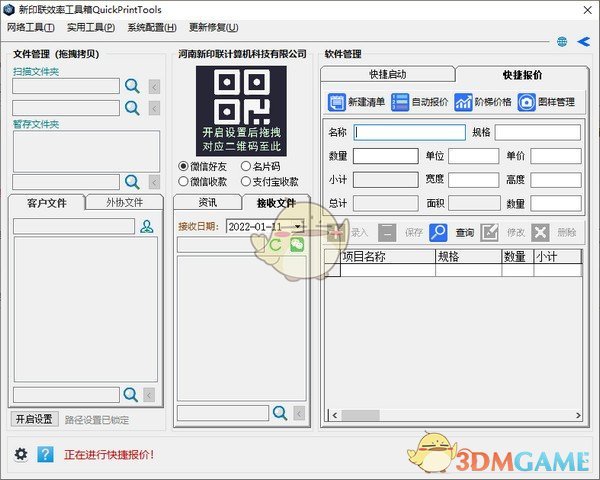Image resolution: width=600 pixels, height=480 pixels.
Task: Click search icon below 暂存文件夹 box
Action: click(x=132, y=182)
